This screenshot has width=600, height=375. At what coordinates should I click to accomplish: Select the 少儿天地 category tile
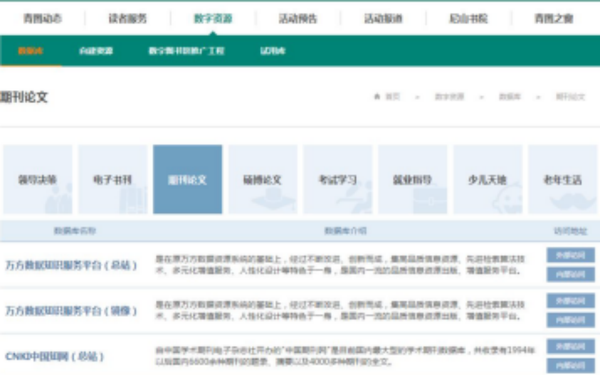[488, 179]
